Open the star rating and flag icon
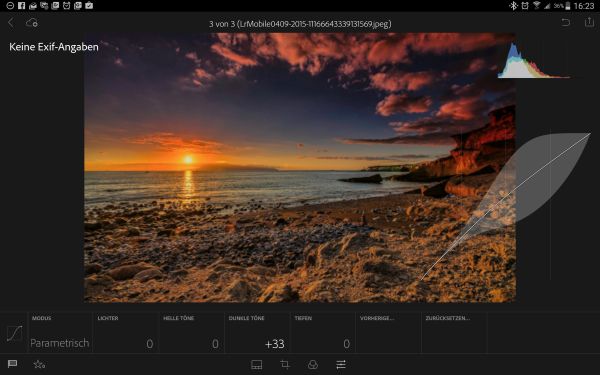The image size is (600, 375). point(39,364)
